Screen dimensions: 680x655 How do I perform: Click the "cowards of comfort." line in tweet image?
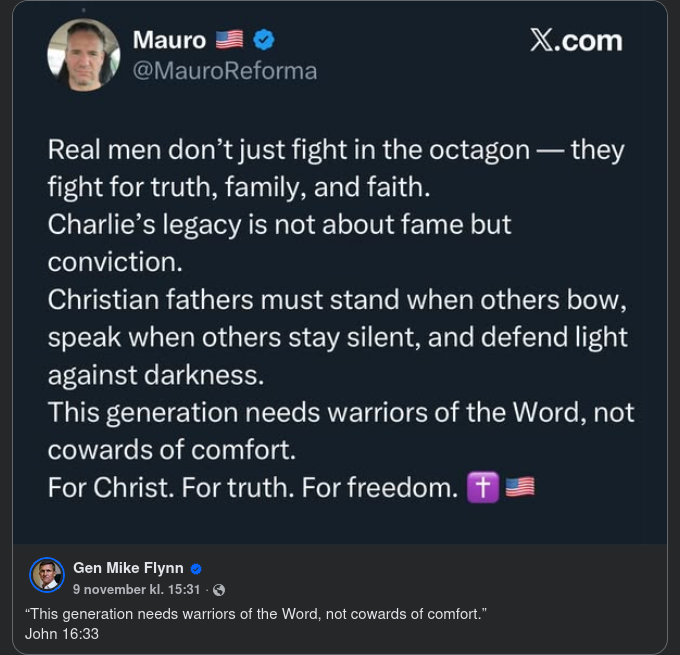(x=172, y=450)
